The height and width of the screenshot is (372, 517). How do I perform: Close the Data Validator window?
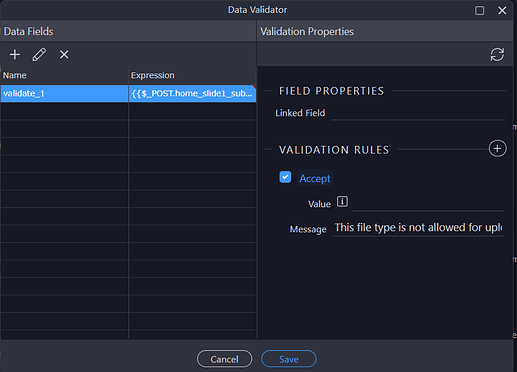pos(502,10)
